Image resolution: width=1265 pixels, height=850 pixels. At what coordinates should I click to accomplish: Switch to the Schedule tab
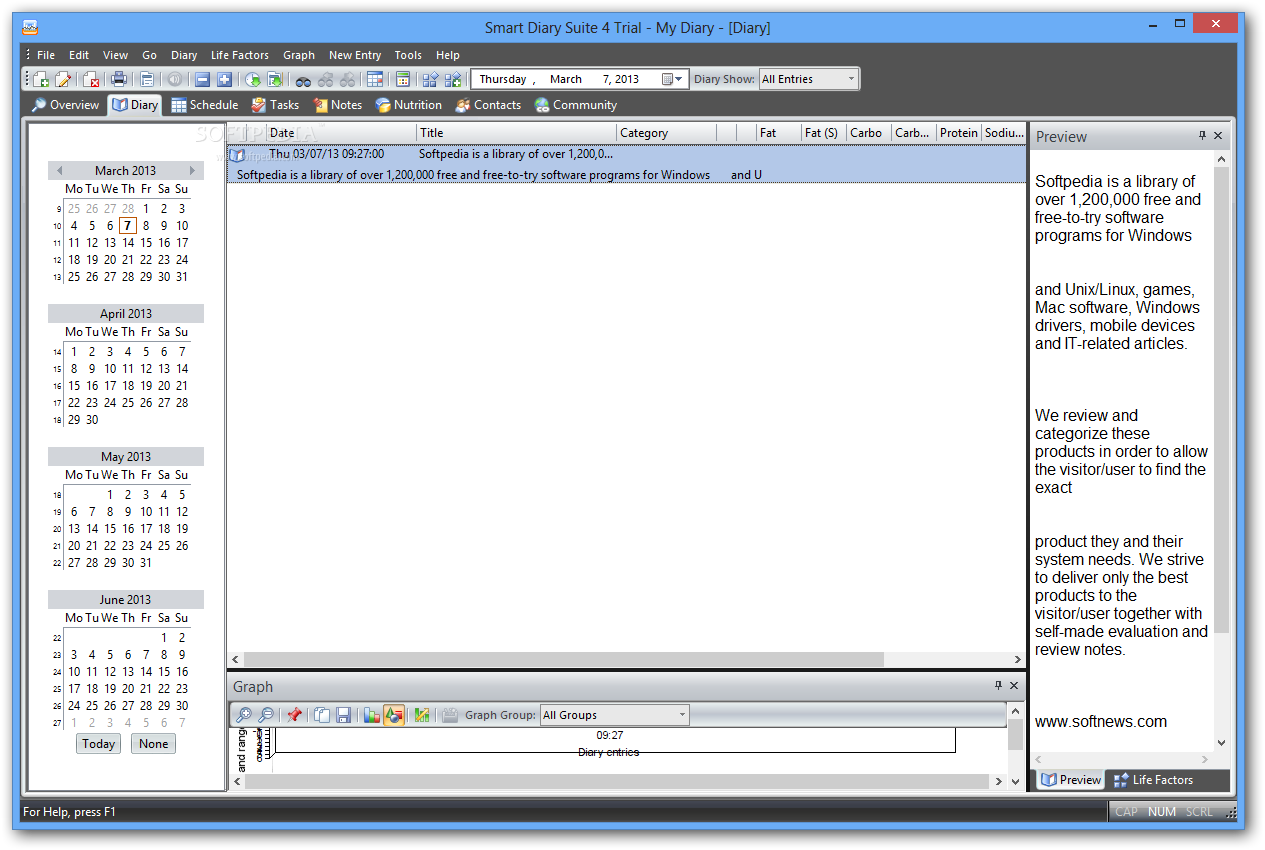pyautogui.click(x=205, y=105)
